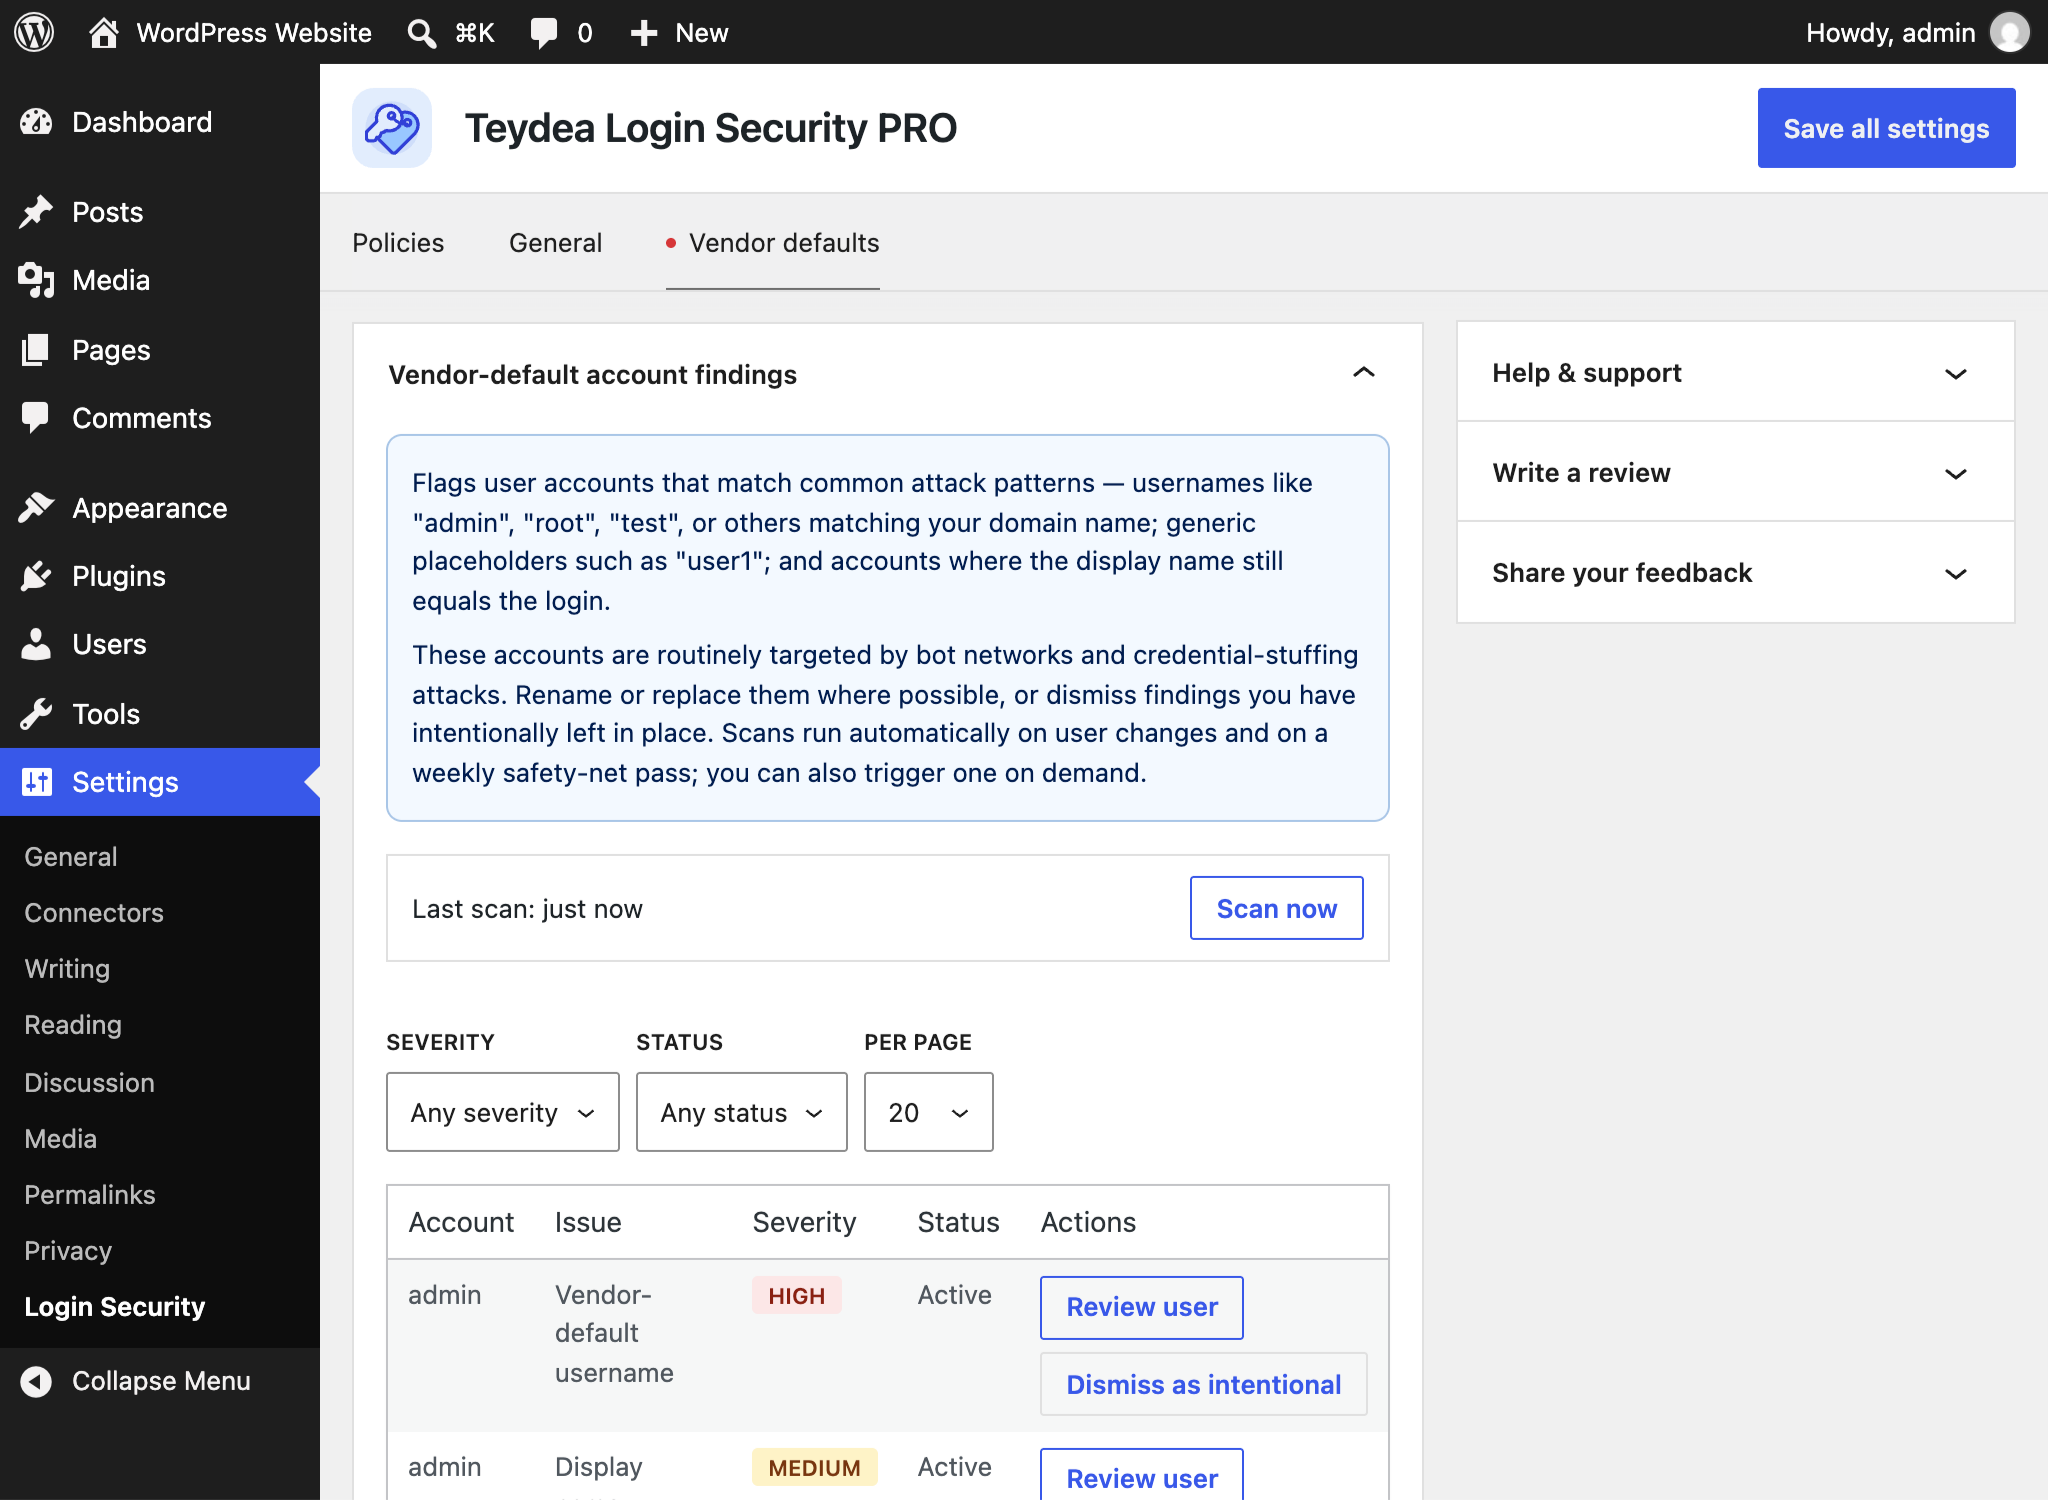Click the Comments sidebar icon
Image resolution: width=2048 pixels, height=1500 pixels.
point(36,418)
